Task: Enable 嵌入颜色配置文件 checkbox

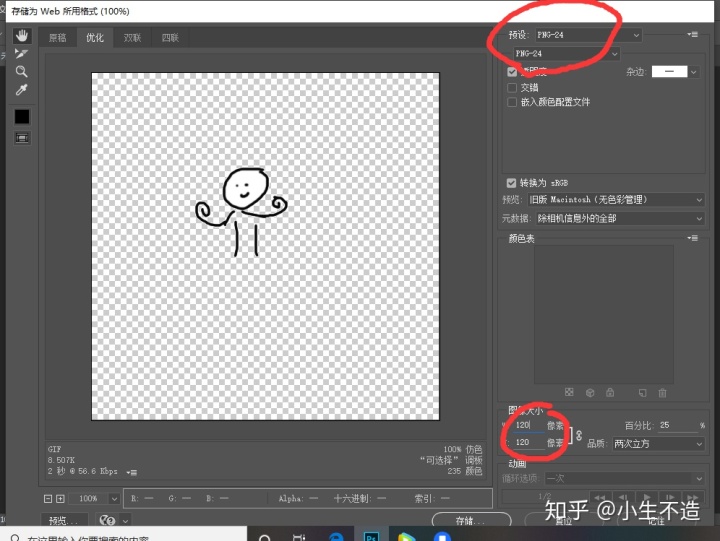Action: (512, 102)
